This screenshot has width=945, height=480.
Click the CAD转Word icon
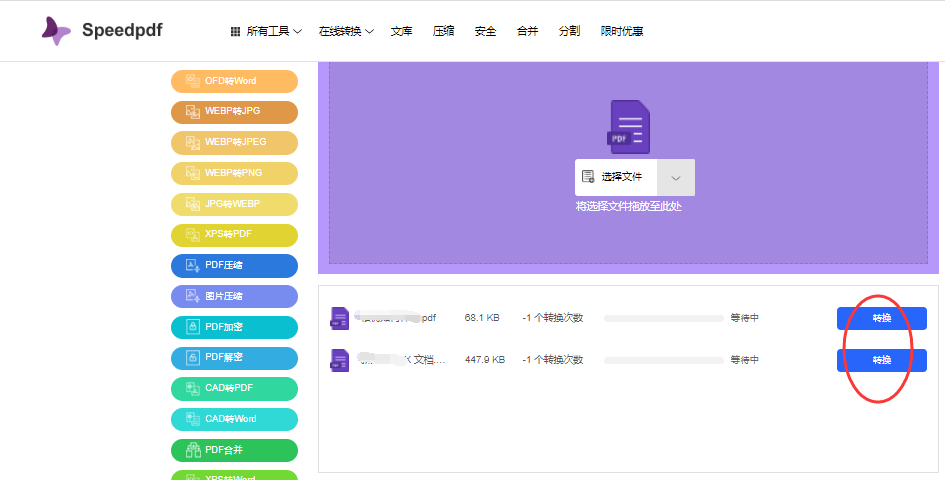point(192,419)
